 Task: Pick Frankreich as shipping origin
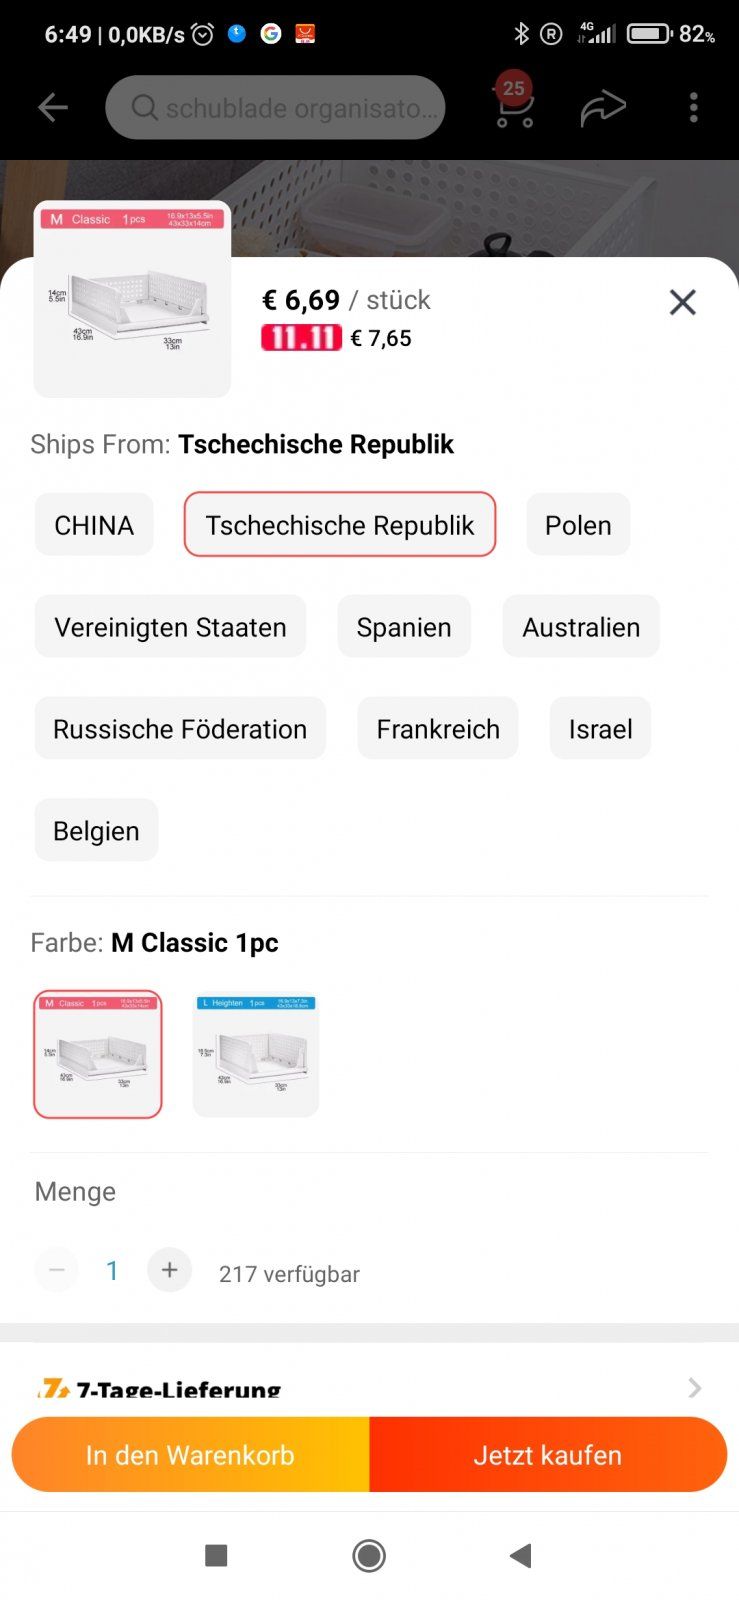pyautogui.click(x=438, y=729)
